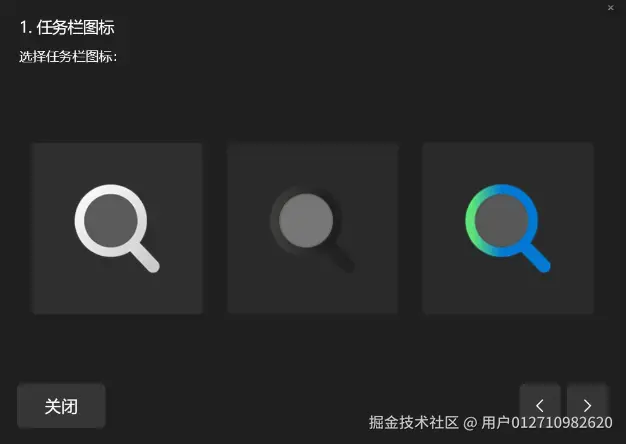Go to the next step arrow
The image size is (626, 444).
[587, 405]
